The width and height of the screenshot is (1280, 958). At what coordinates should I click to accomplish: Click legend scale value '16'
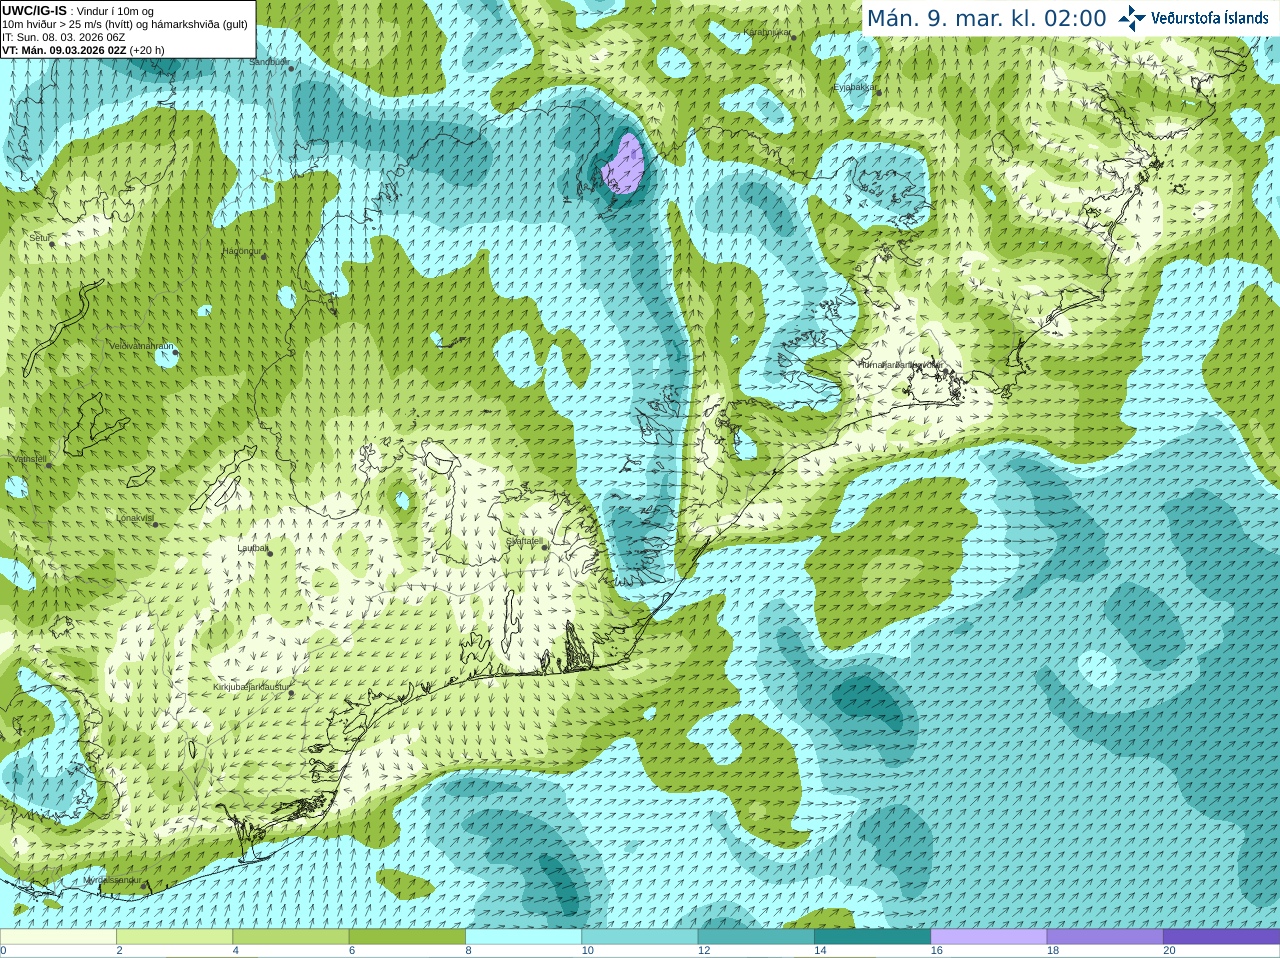click(936, 951)
